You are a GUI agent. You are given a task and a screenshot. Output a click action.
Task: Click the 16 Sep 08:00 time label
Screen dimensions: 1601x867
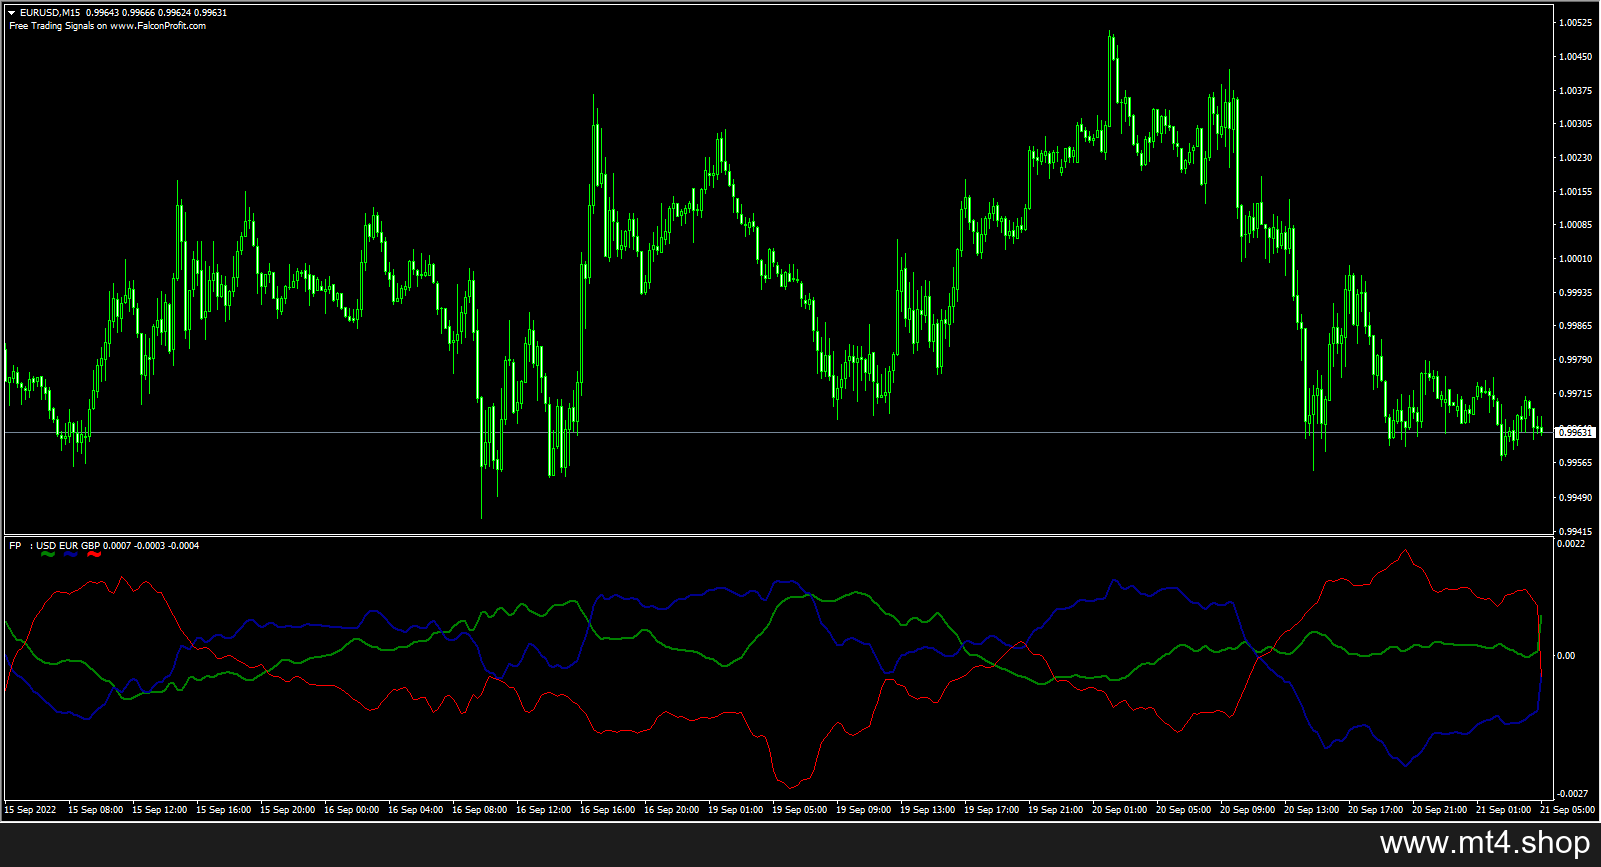(479, 810)
